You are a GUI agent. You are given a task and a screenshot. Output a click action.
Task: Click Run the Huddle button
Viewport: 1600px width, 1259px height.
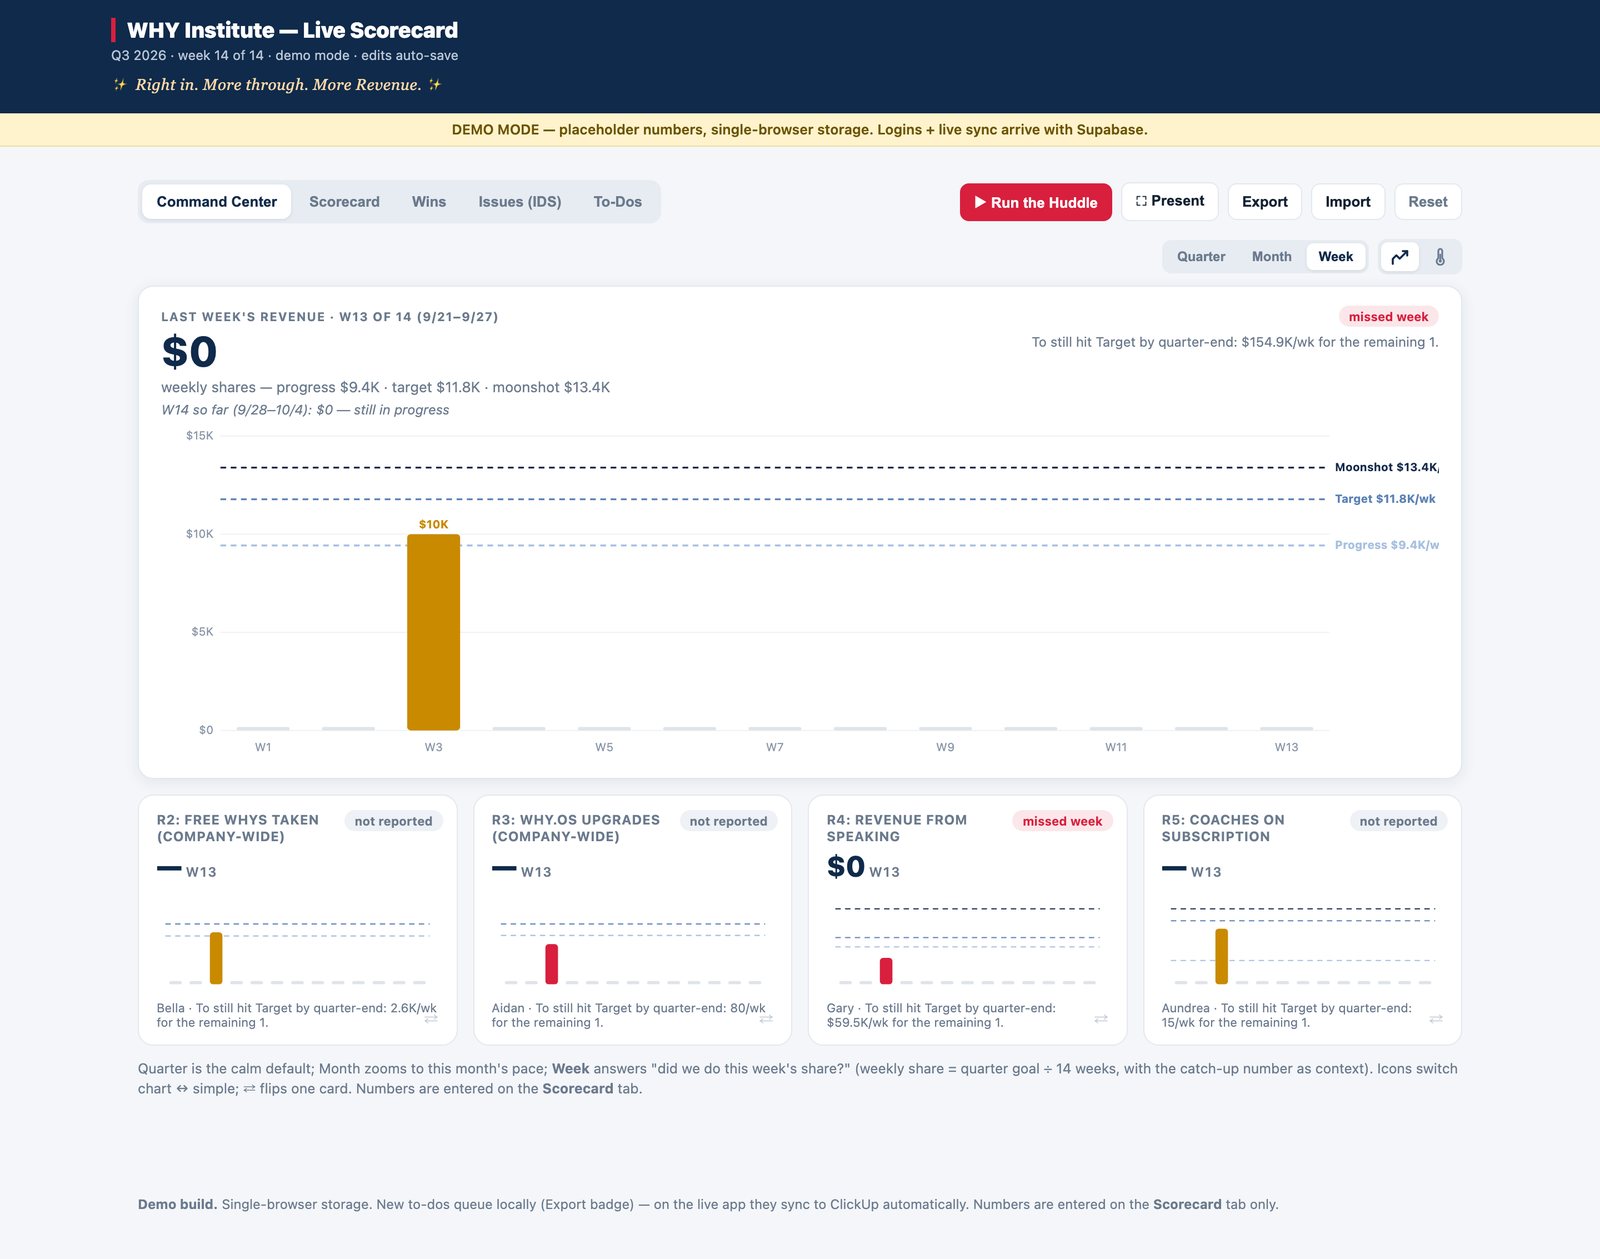[x=1036, y=202]
